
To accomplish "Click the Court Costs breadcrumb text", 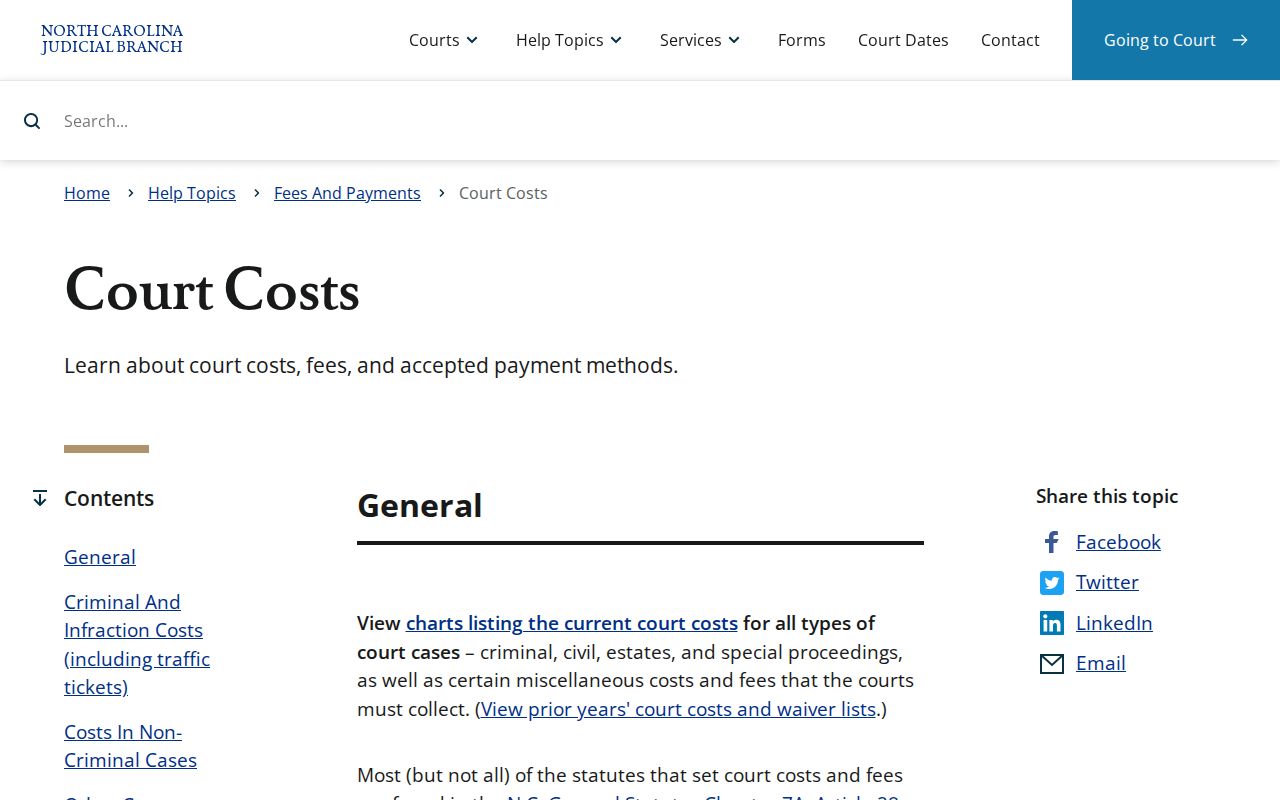I will [x=503, y=193].
